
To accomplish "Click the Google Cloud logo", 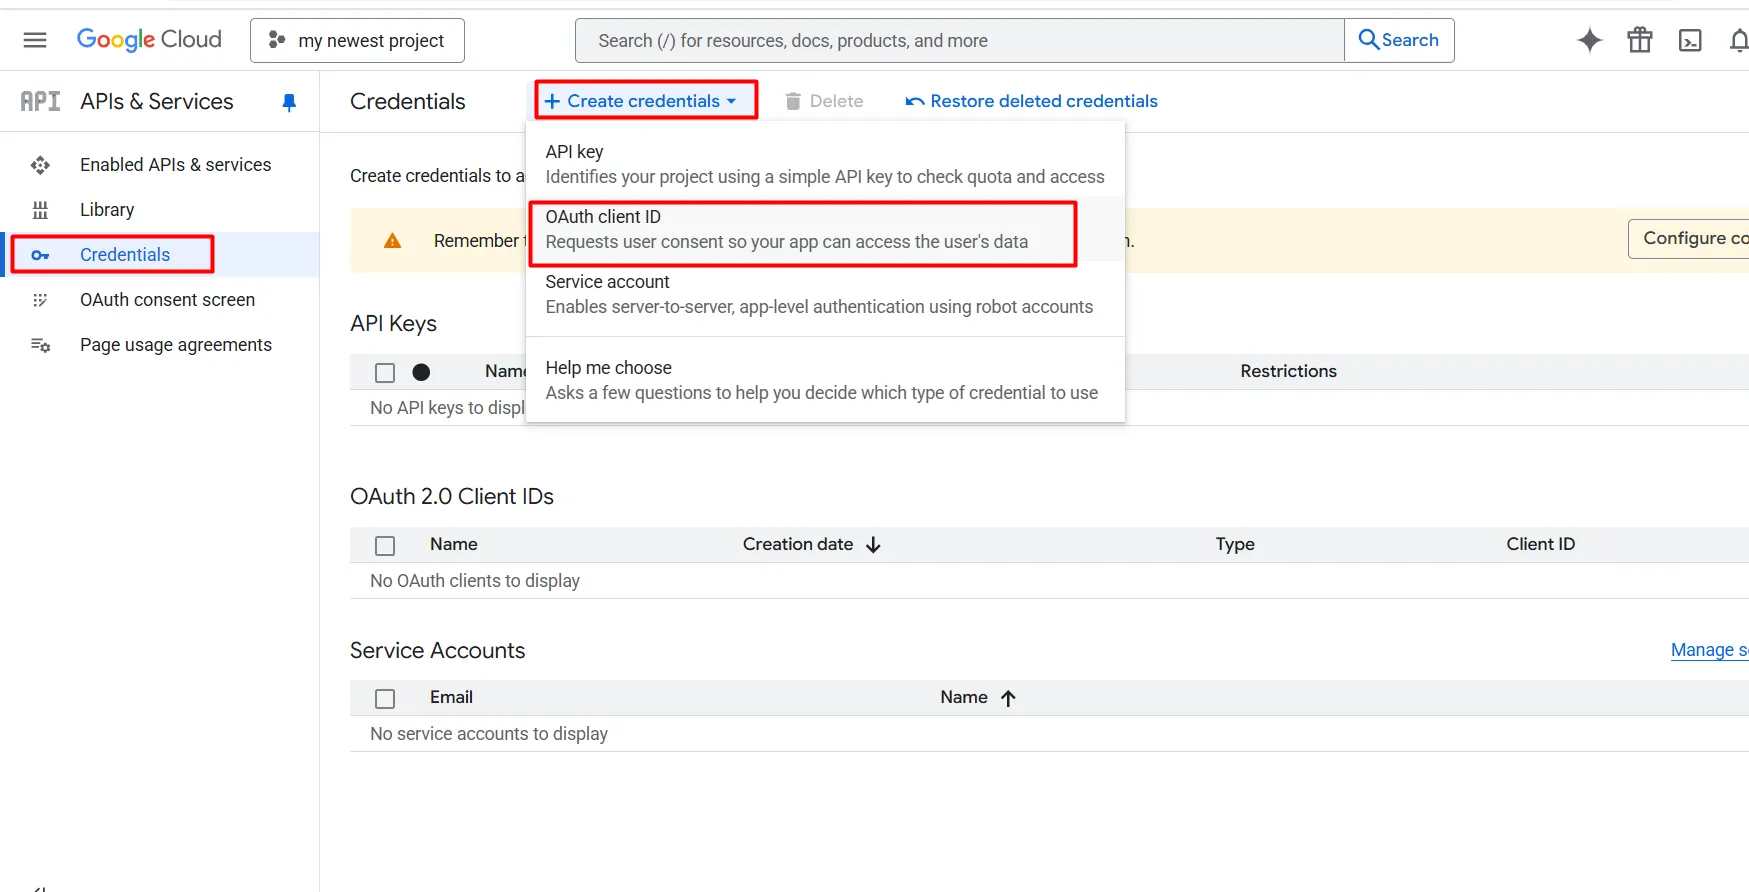I will click(x=149, y=40).
